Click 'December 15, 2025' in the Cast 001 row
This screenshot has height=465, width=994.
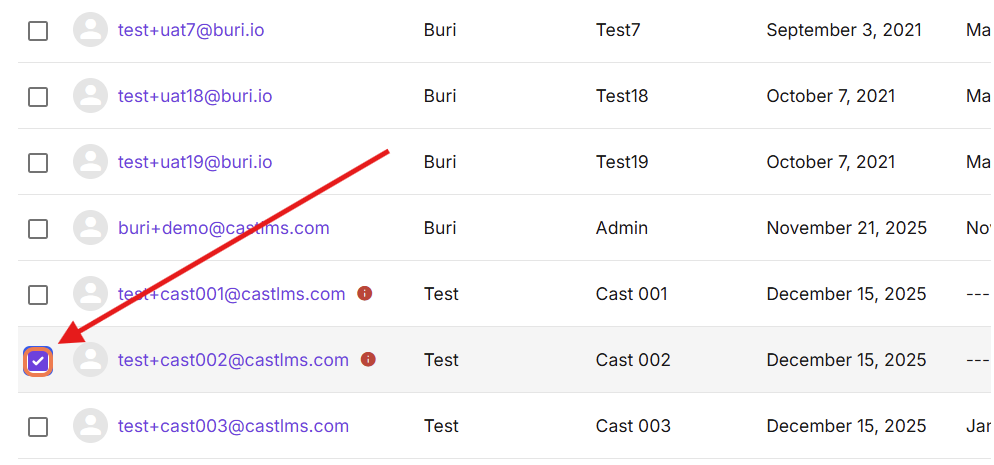pyautogui.click(x=846, y=294)
